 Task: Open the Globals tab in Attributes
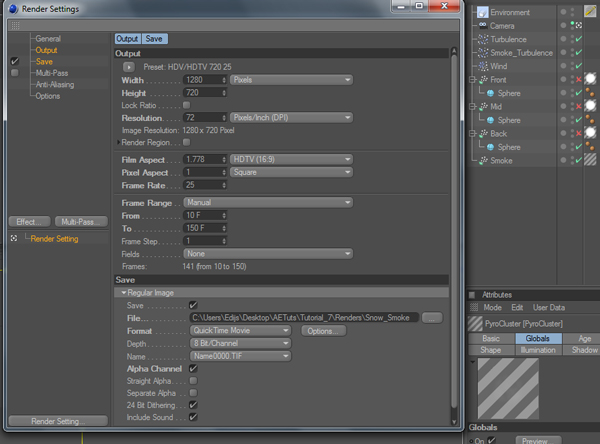pyautogui.click(x=532, y=339)
